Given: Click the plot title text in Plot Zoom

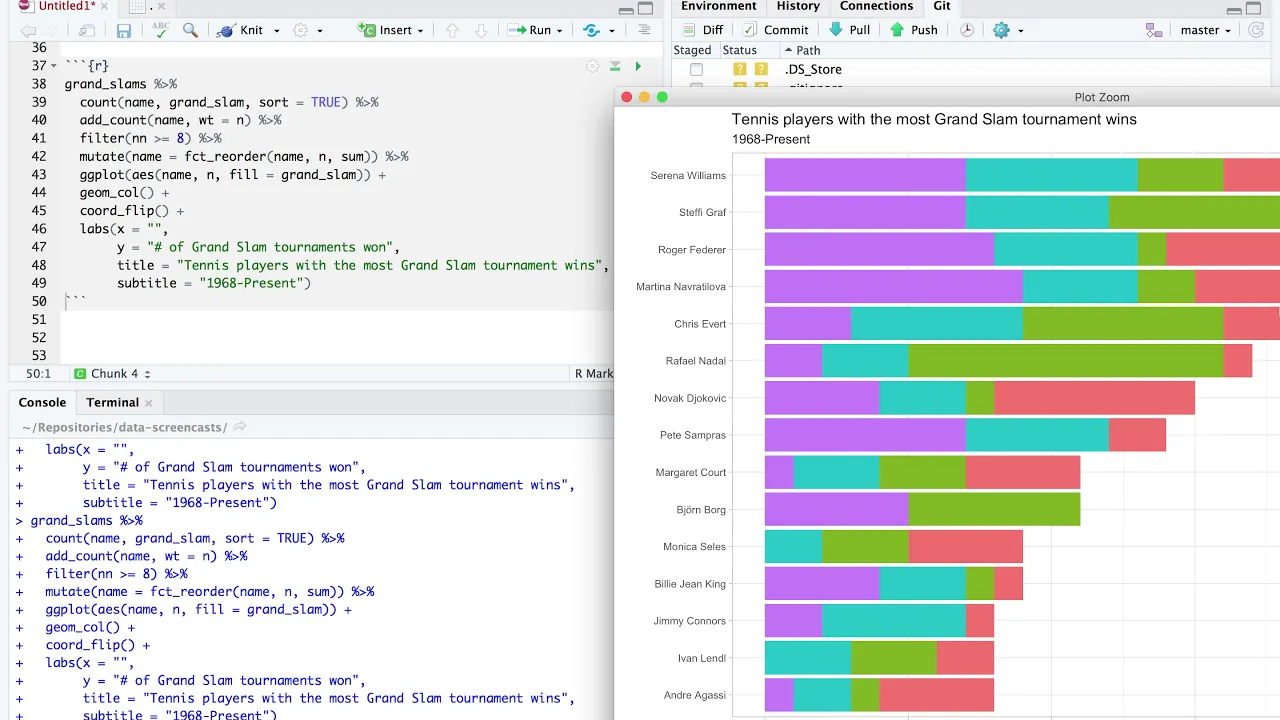Looking at the screenshot, I should (934, 119).
